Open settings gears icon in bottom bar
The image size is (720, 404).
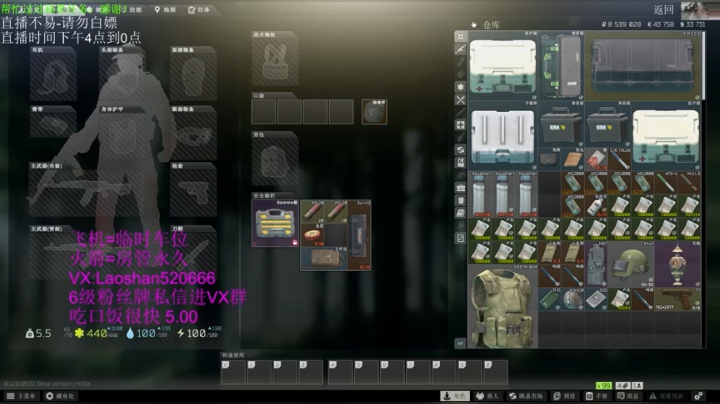[698, 396]
